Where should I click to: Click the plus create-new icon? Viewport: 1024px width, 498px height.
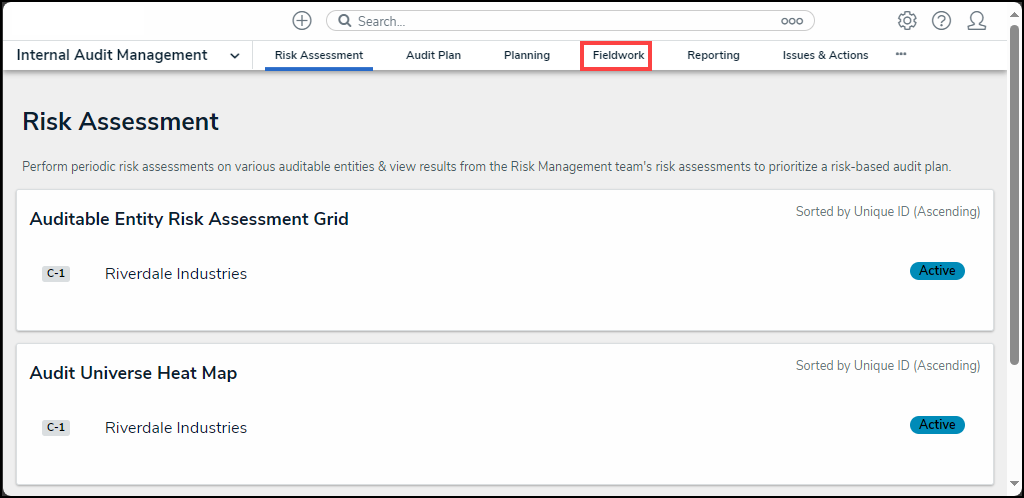click(x=302, y=21)
